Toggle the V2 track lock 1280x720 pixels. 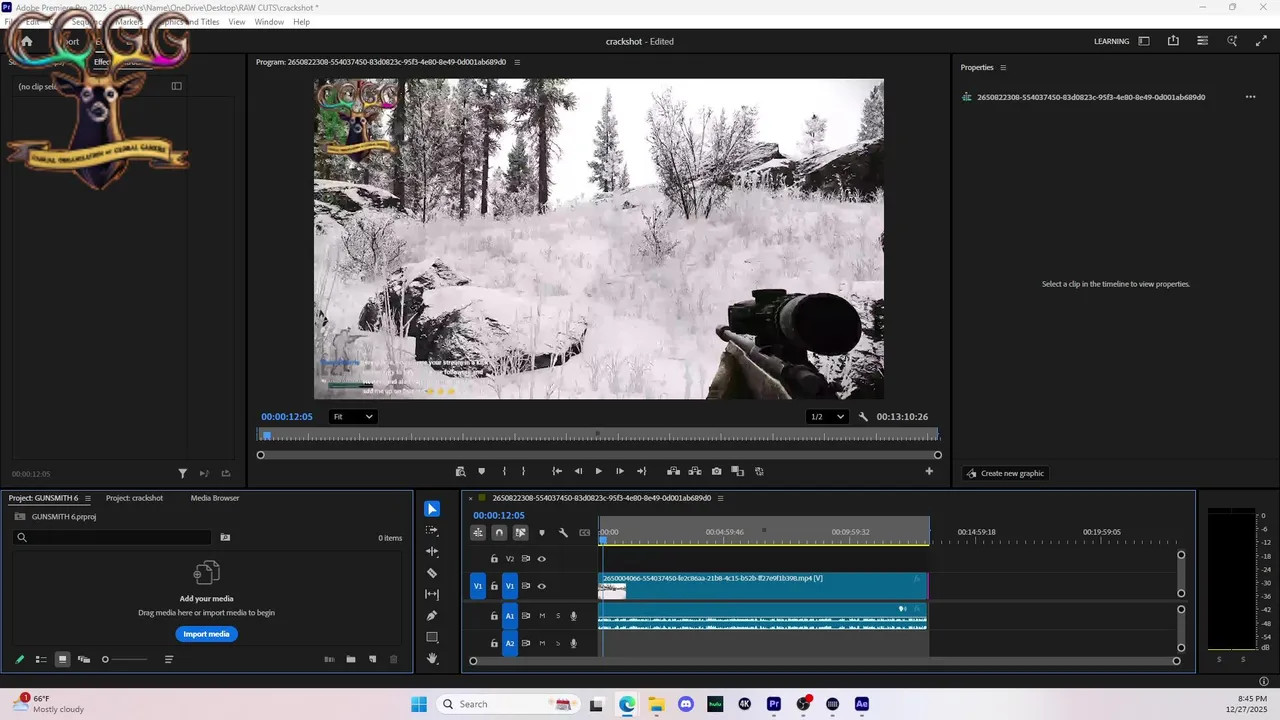coord(494,559)
